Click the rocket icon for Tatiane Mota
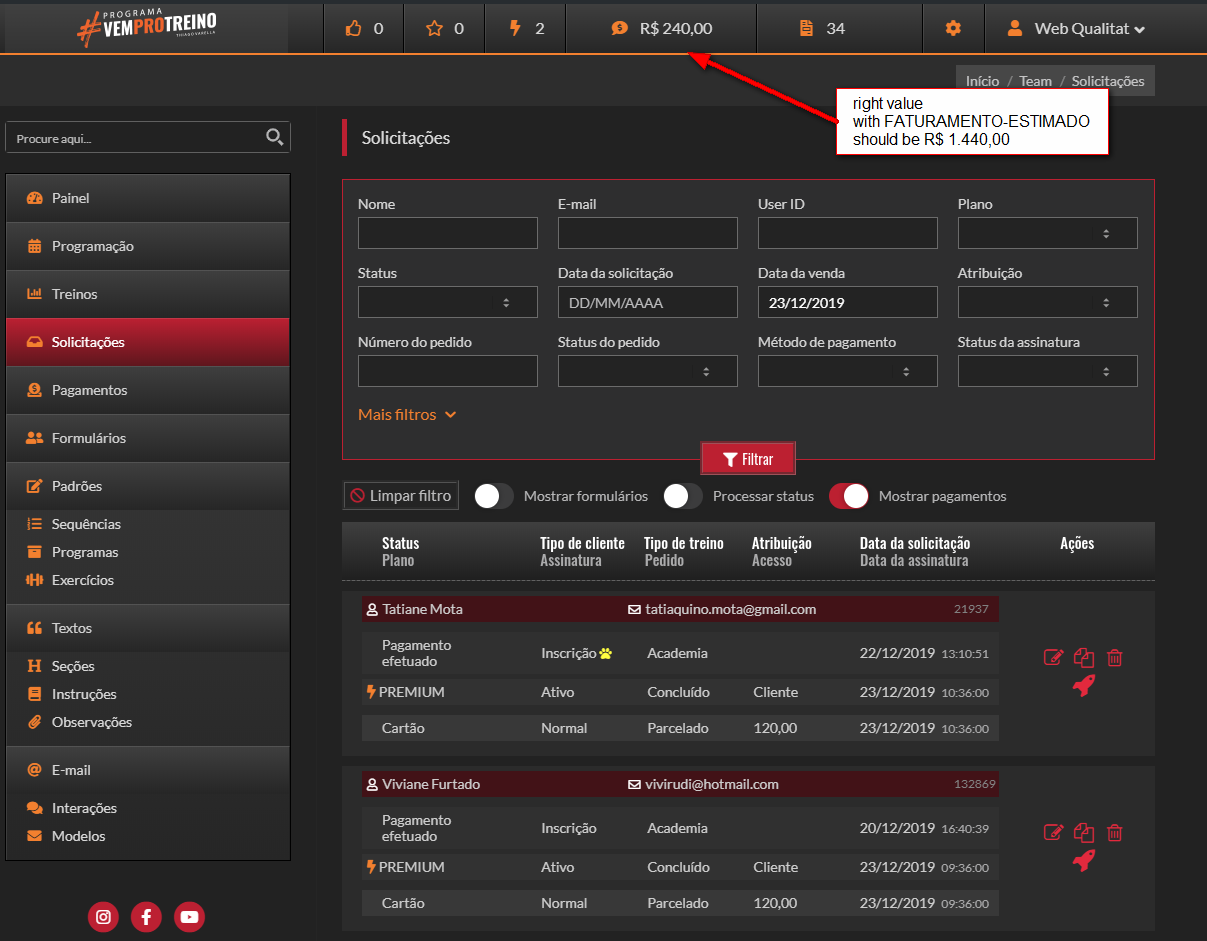Viewport: 1207px width, 941px height. 1084,685
